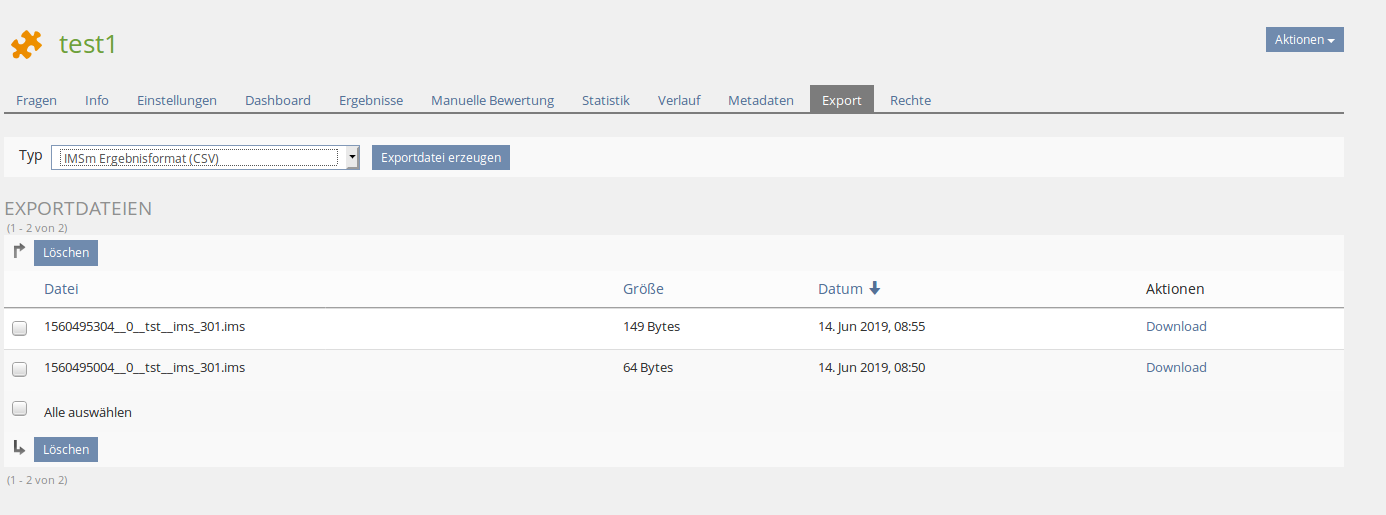Check the 1560495004 export file checkbox
This screenshot has width=1386, height=515.
pyautogui.click(x=19, y=369)
